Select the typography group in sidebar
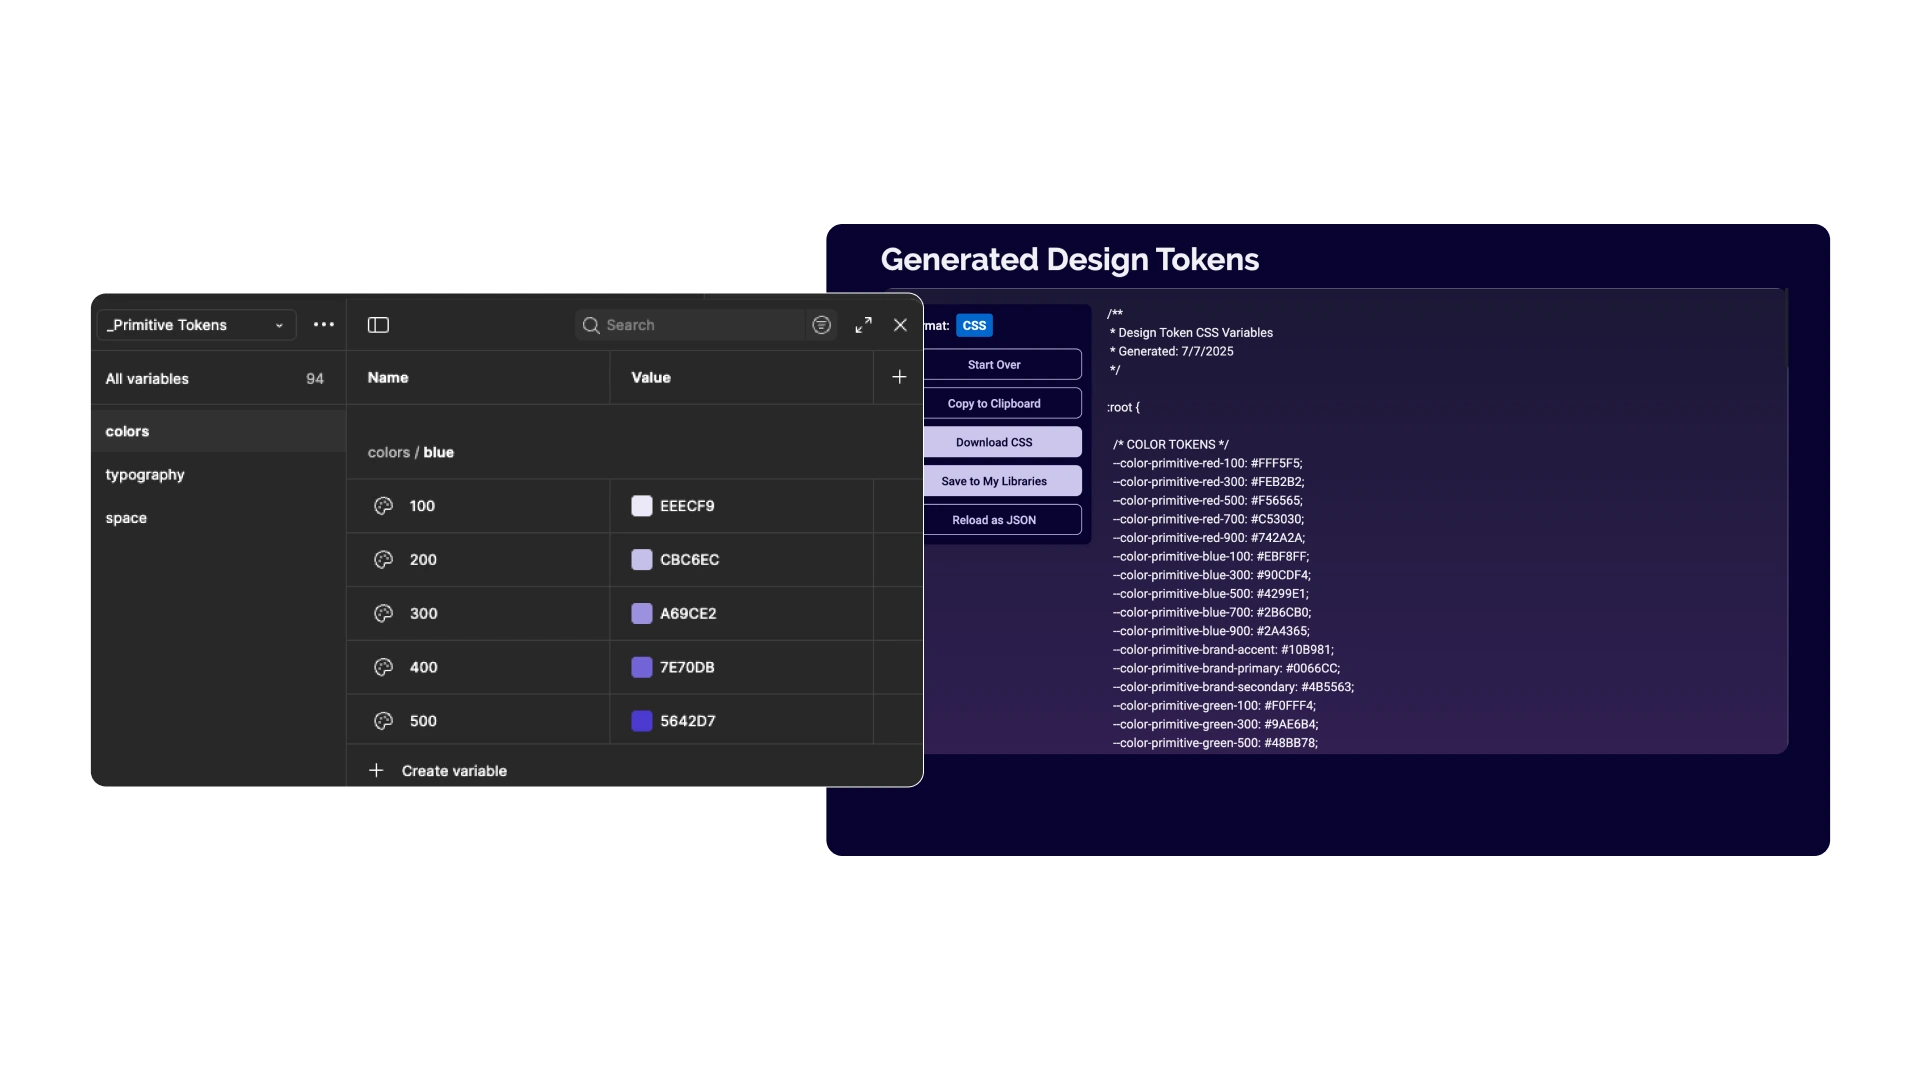The width and height of the screenshot is (1920, 1080). click(x=145, y=475)
